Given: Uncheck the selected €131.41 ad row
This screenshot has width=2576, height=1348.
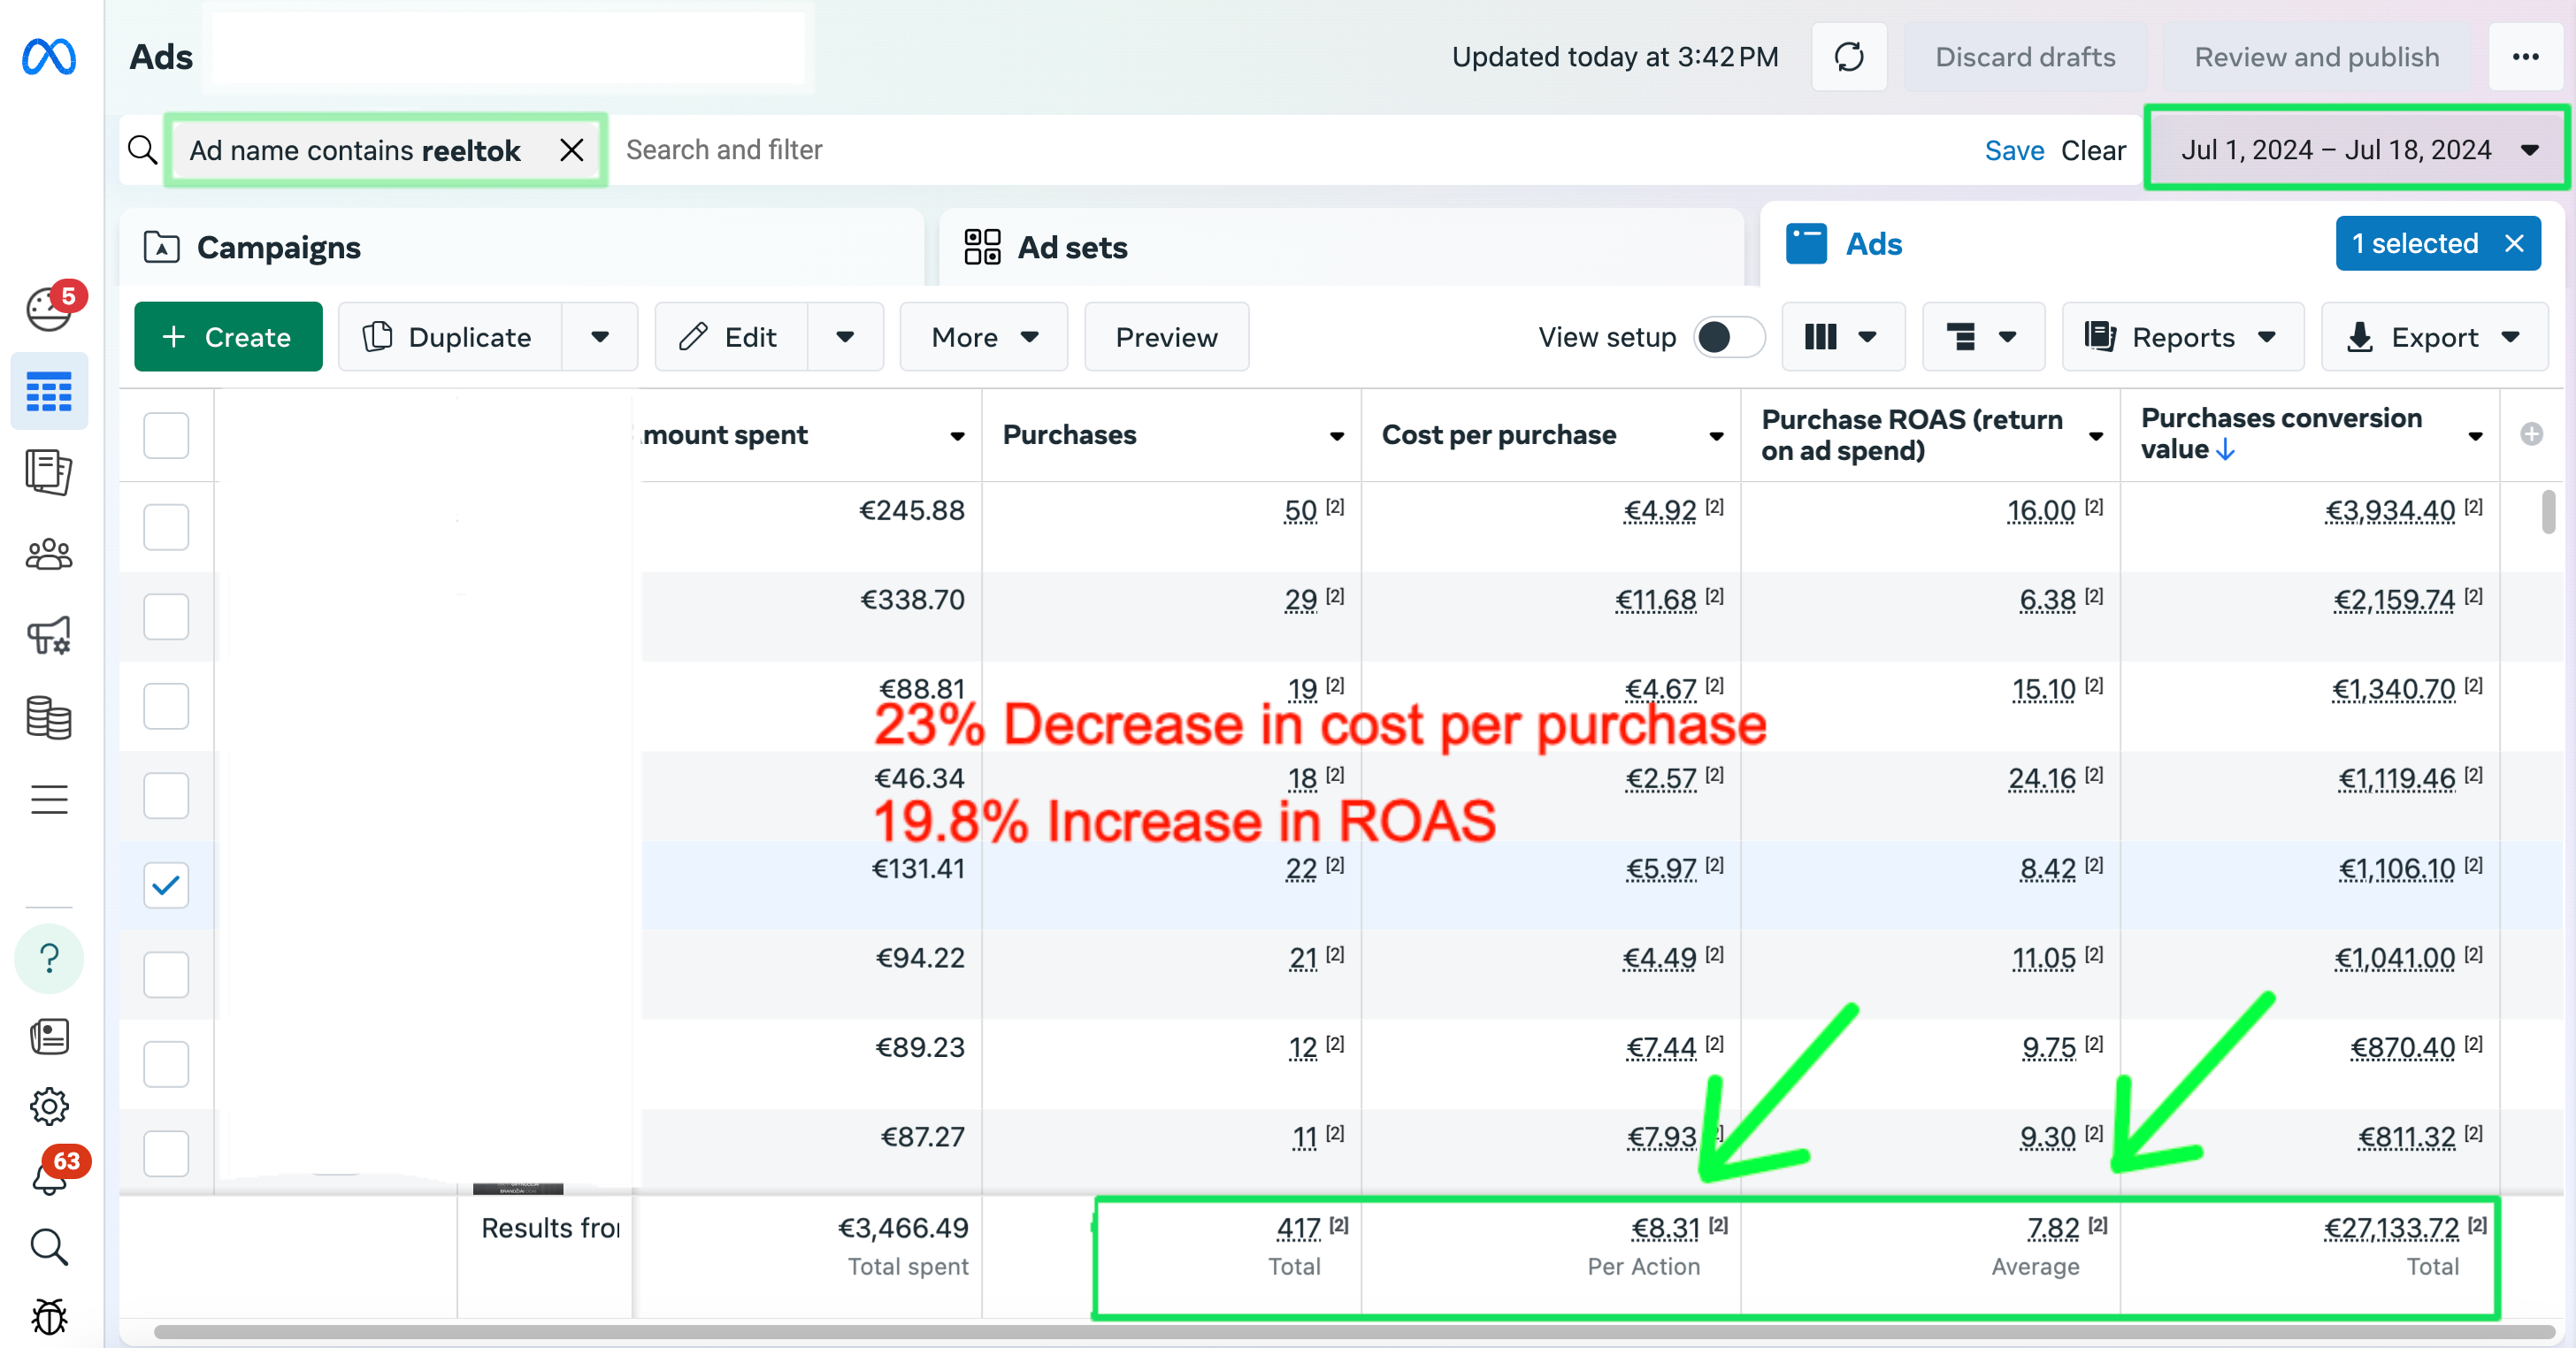Looking at the screenshot, I should (x=166, y=885).
